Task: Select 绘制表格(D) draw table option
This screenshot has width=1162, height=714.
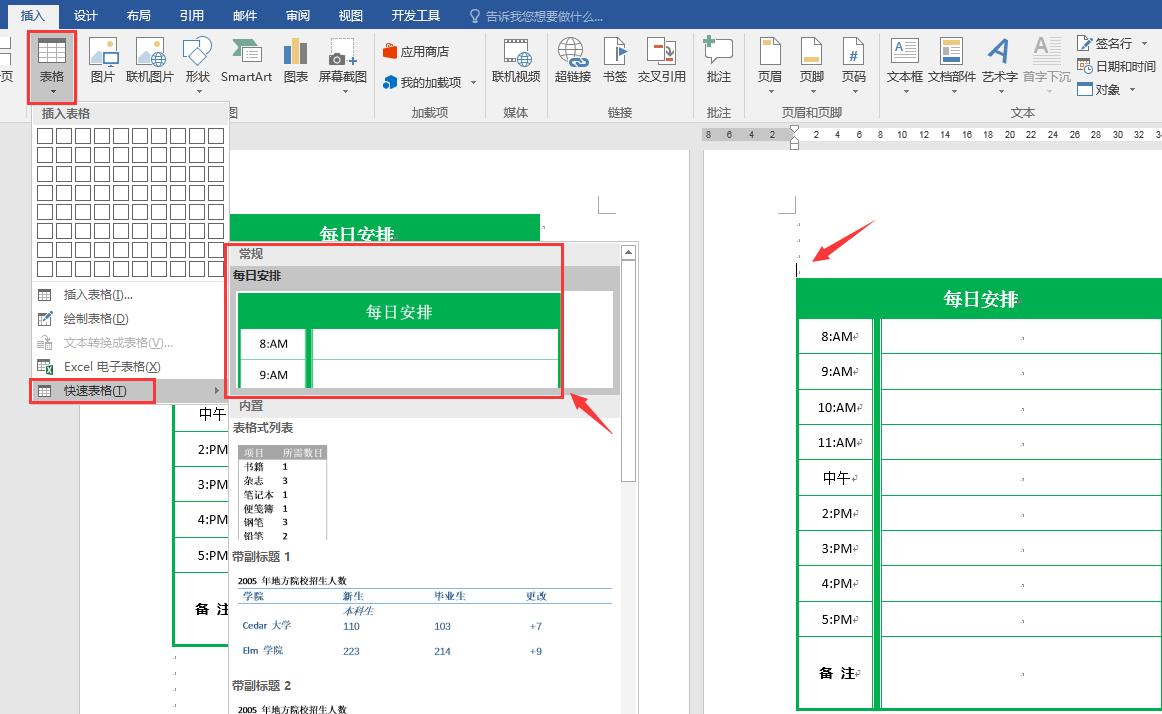Action: pos(96,319)
